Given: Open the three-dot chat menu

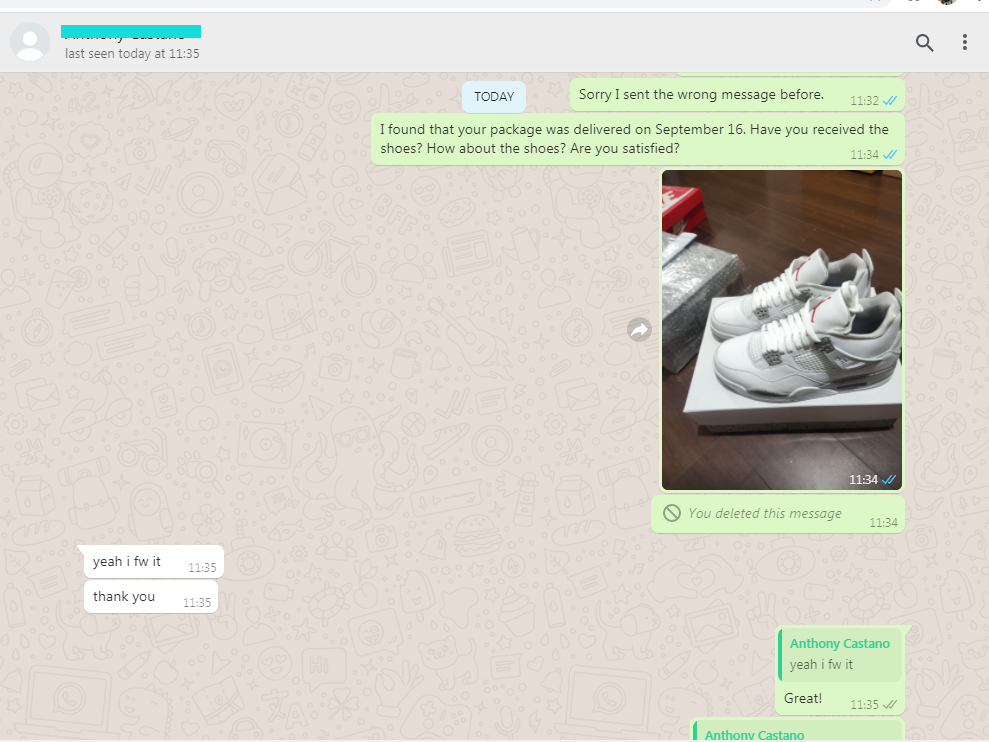Looking at the screenshot, I should (964, 42).
